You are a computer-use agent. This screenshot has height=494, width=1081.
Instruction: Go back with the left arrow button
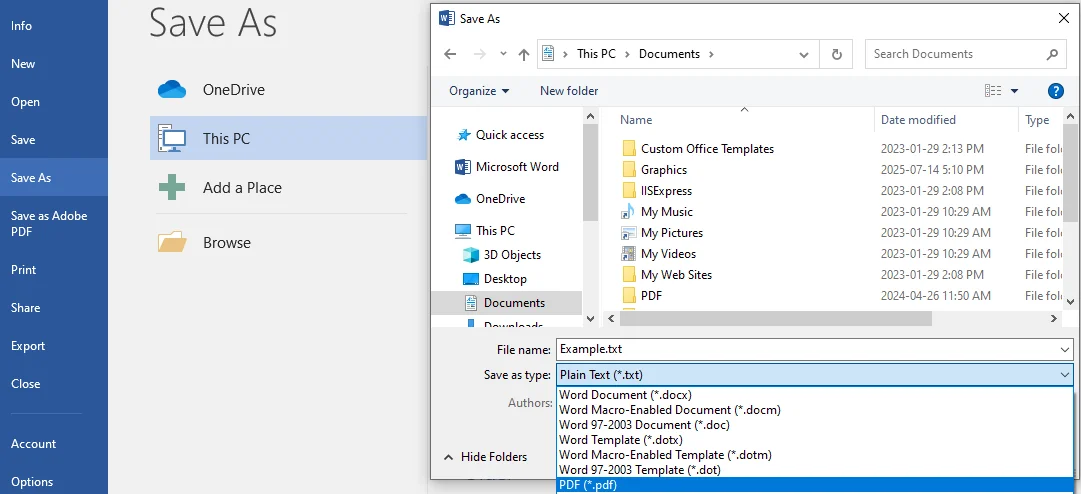(x=450, y=54)
